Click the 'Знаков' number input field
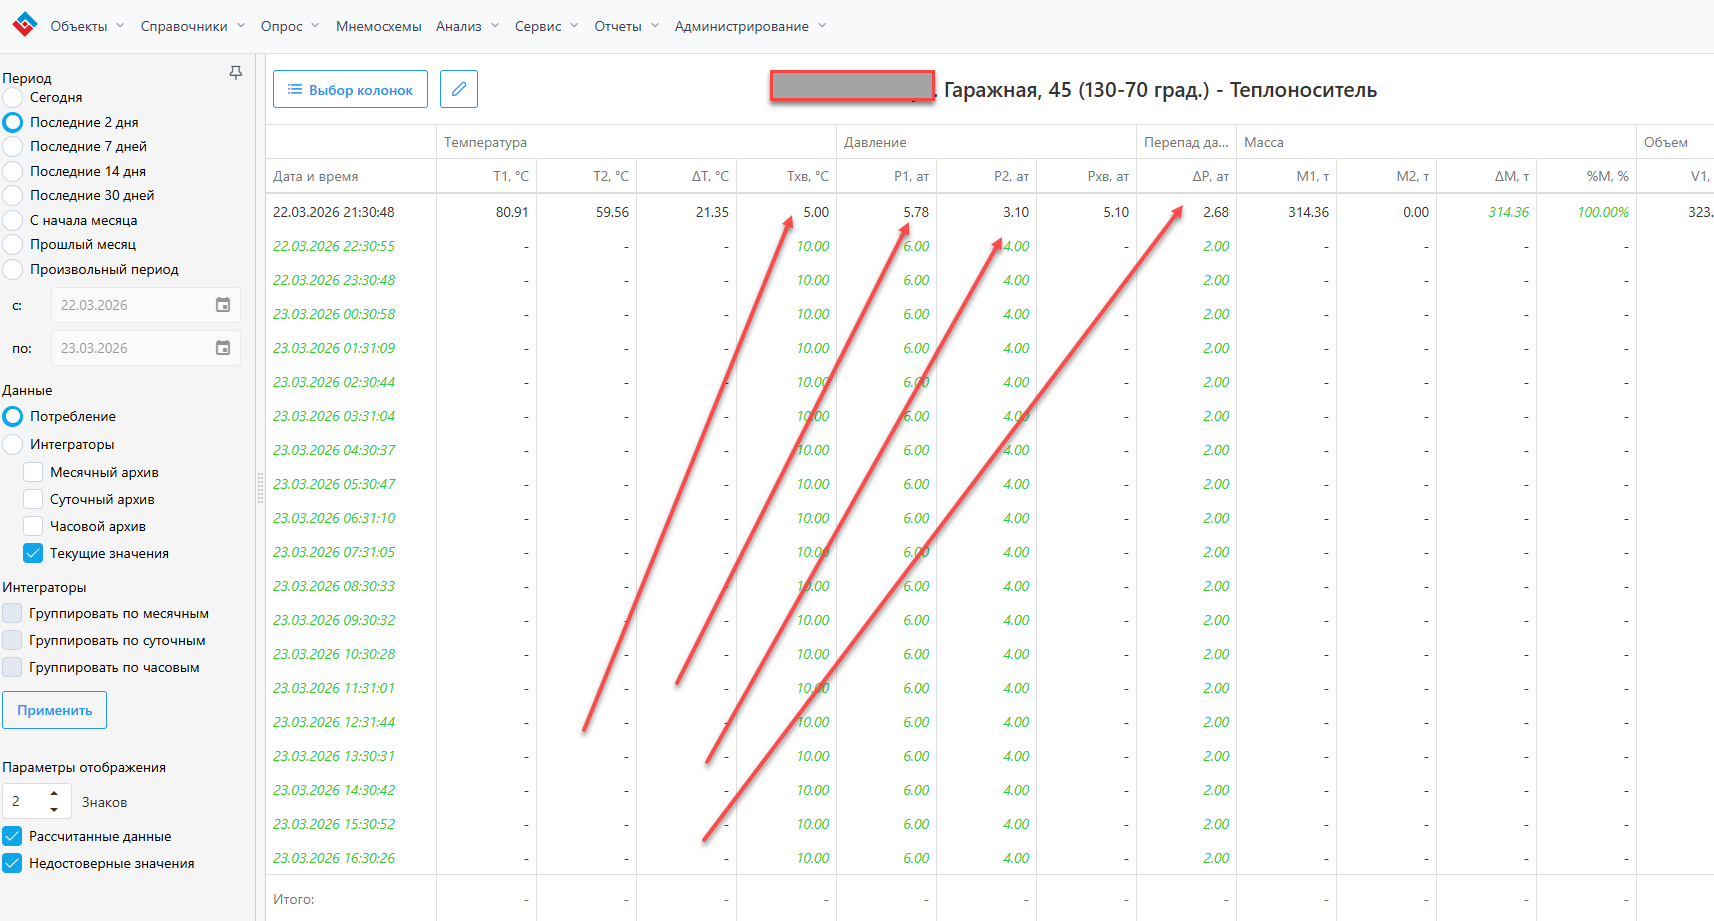 (x=27, y=802)
